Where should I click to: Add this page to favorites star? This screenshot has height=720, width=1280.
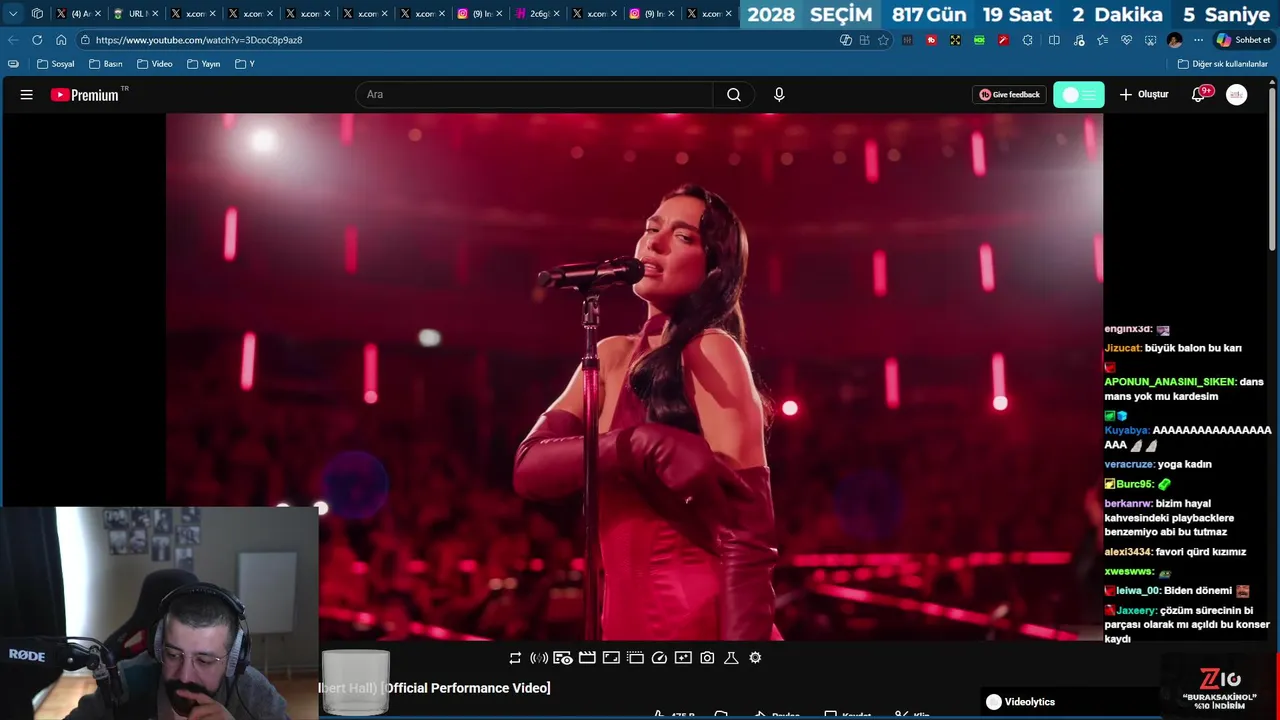[883, 40]
